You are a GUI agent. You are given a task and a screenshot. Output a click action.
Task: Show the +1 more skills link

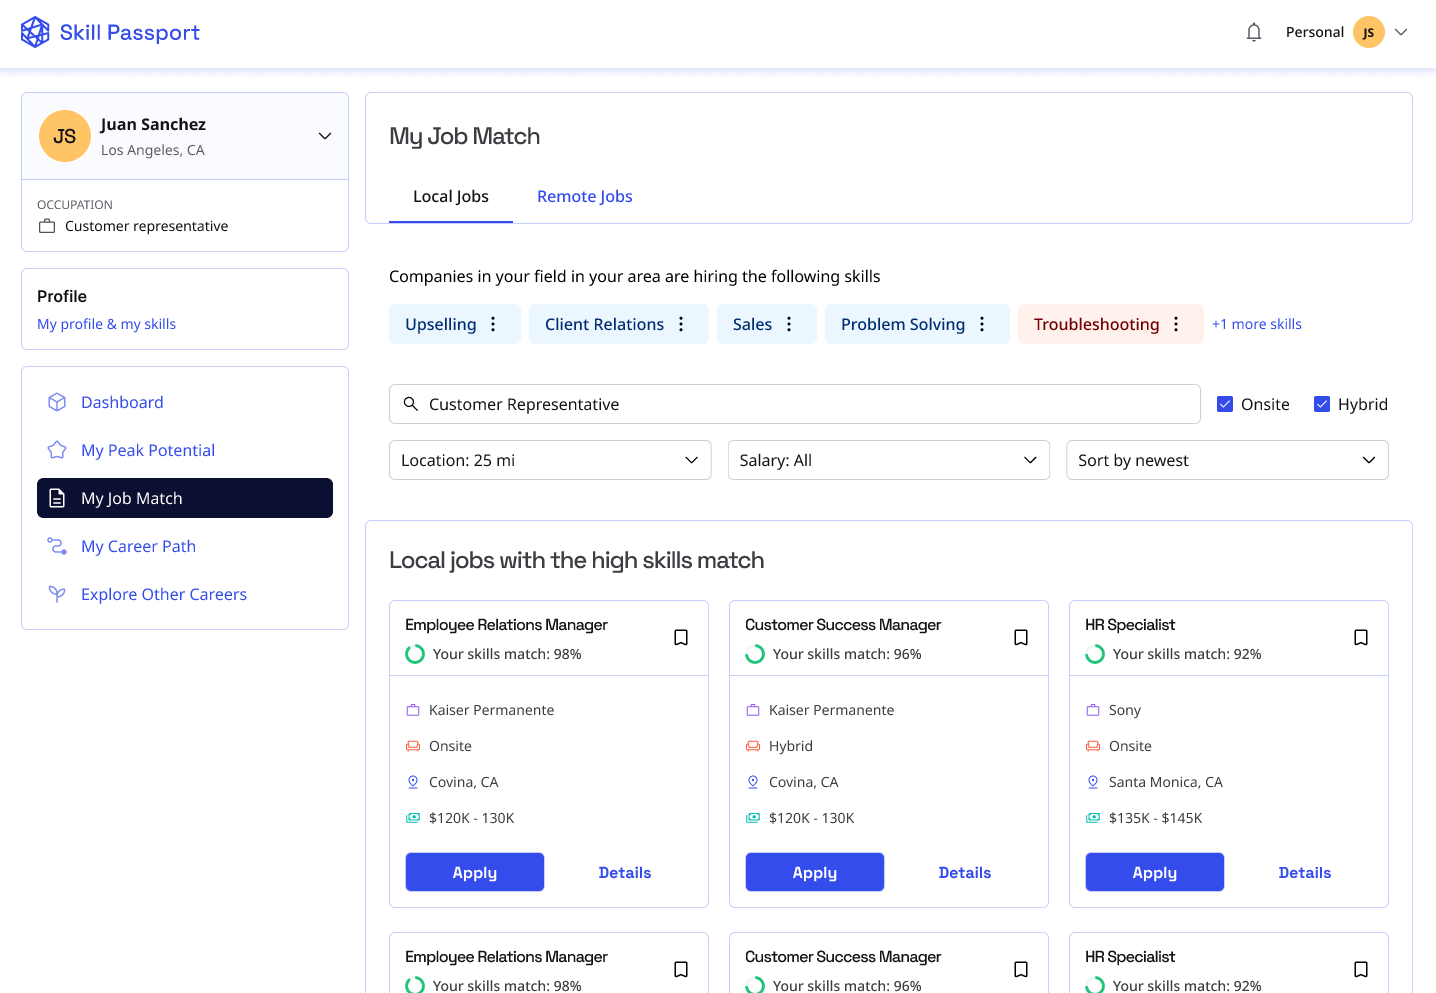point(1257,324)
